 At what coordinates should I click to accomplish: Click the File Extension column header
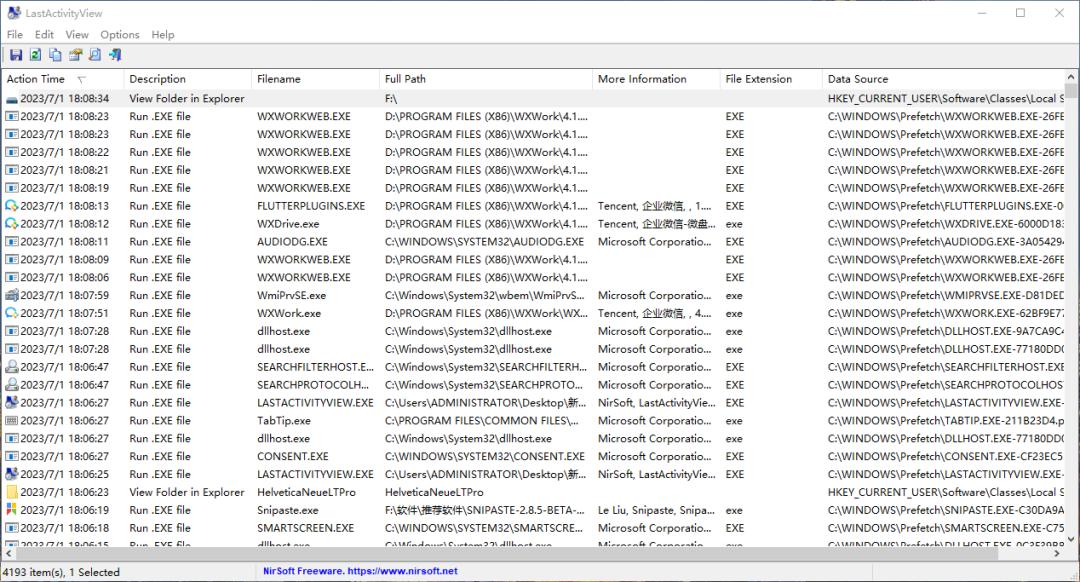click(759, 79)
